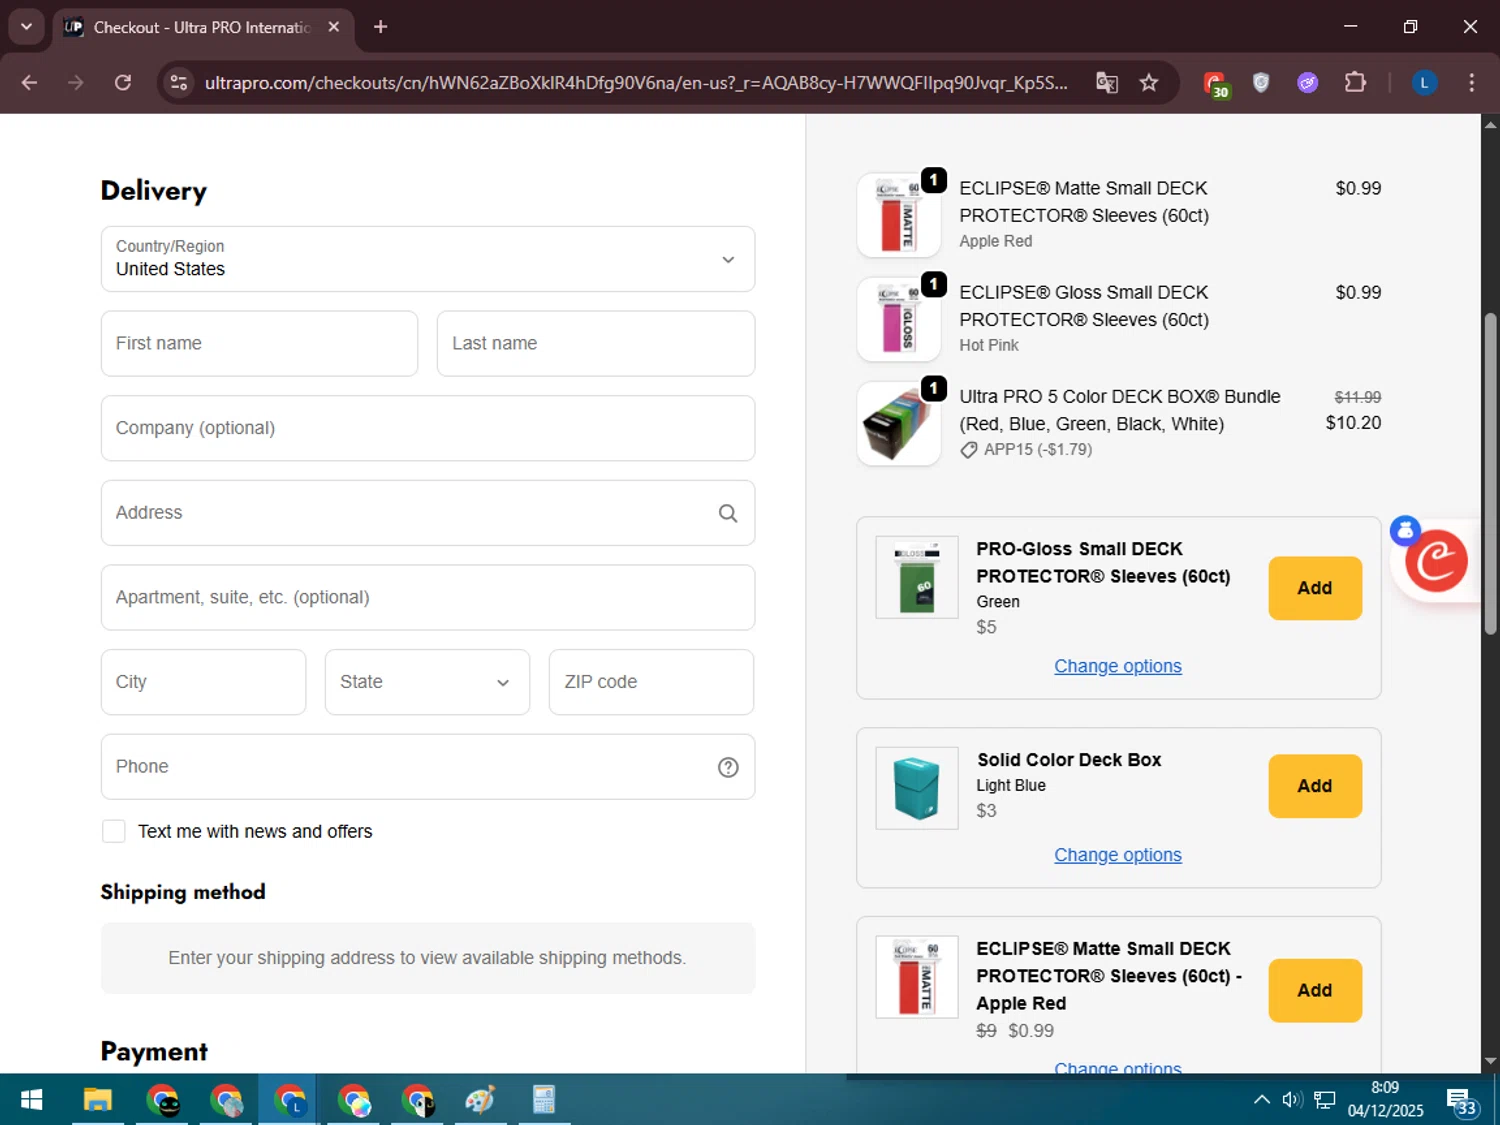Image resolution: width=1500 pixels, height=1125 pixels.
Task: Open Chrome three-dot menu
Action: coord(1471,83)
